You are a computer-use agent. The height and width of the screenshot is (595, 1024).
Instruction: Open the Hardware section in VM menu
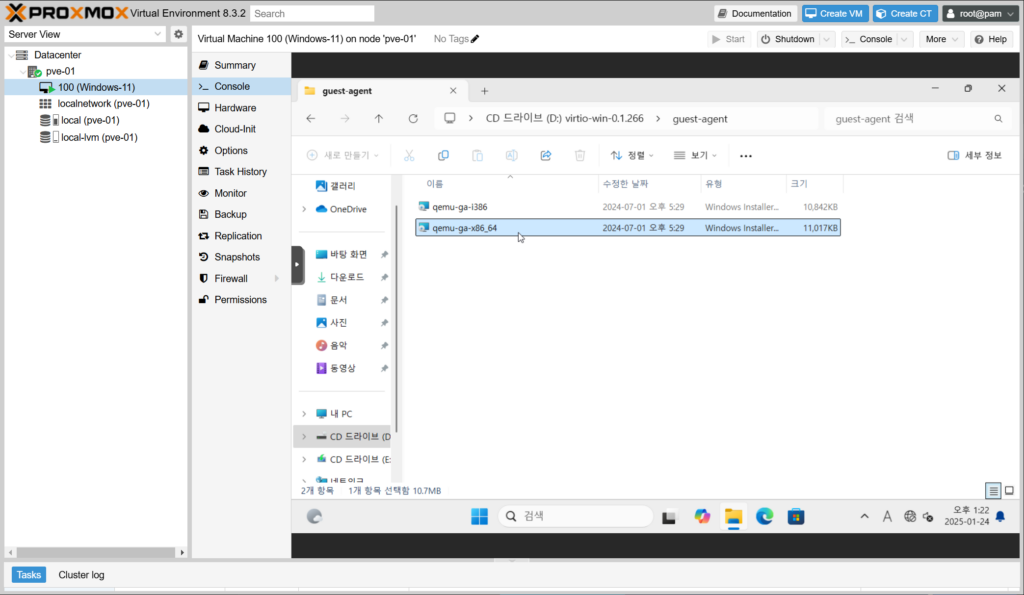coord(234,108)
